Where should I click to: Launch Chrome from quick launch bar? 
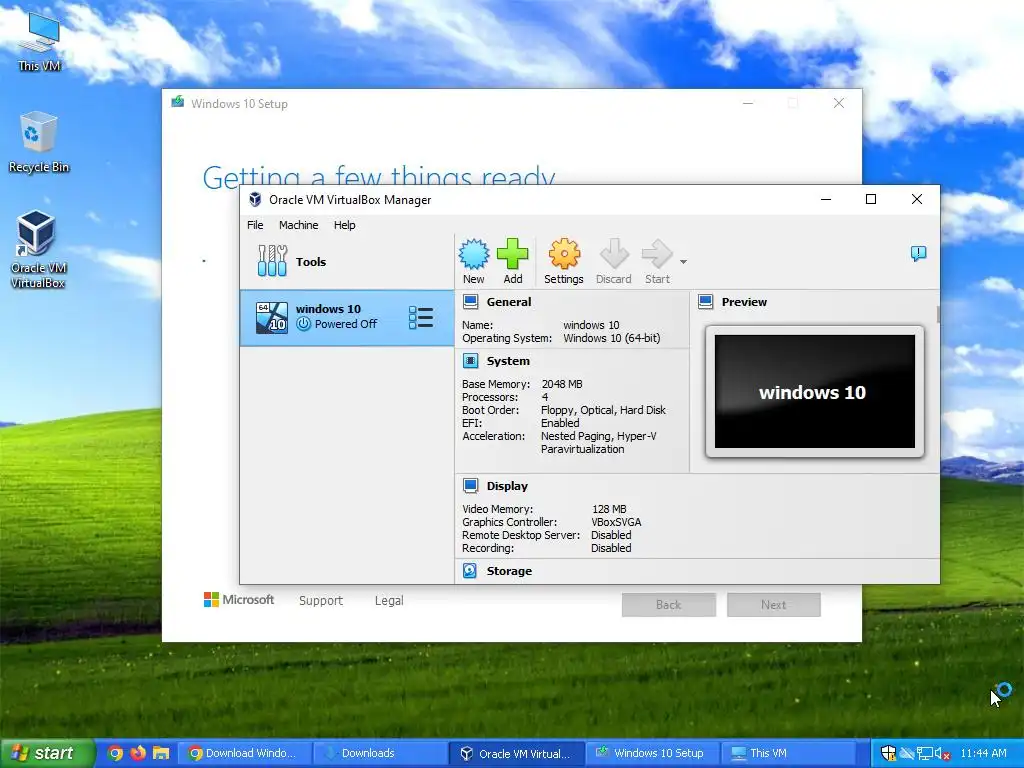pyautogui.click(x=115, y=753)
